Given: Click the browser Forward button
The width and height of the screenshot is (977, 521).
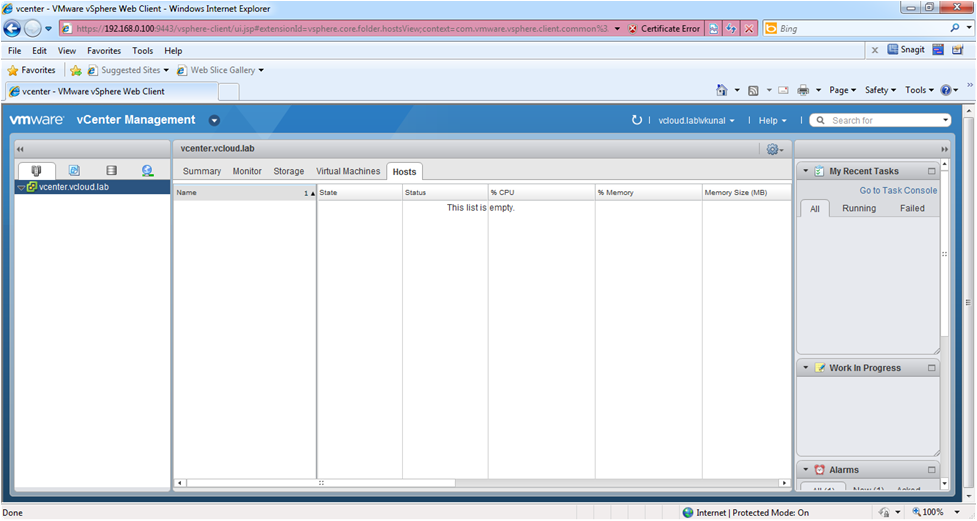Looking at the screenshot, I should pyautogui.click(x=32, y=28).
